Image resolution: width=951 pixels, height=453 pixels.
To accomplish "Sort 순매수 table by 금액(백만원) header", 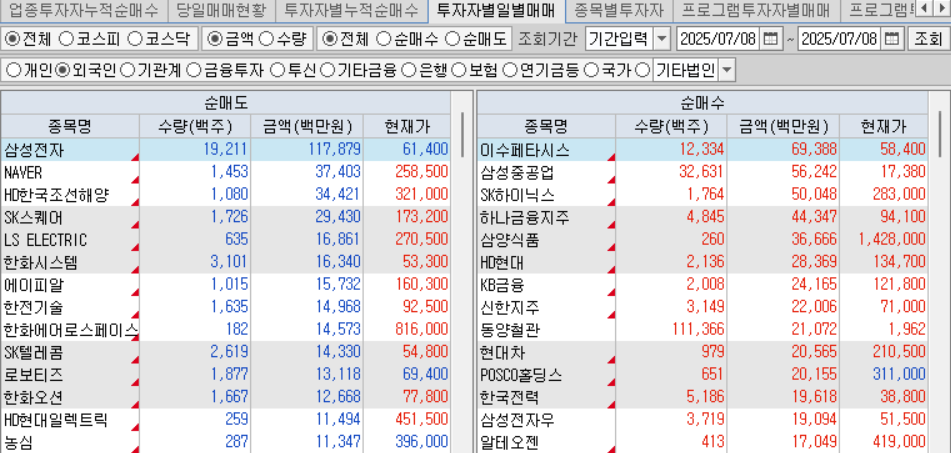I will coord(784,126).
